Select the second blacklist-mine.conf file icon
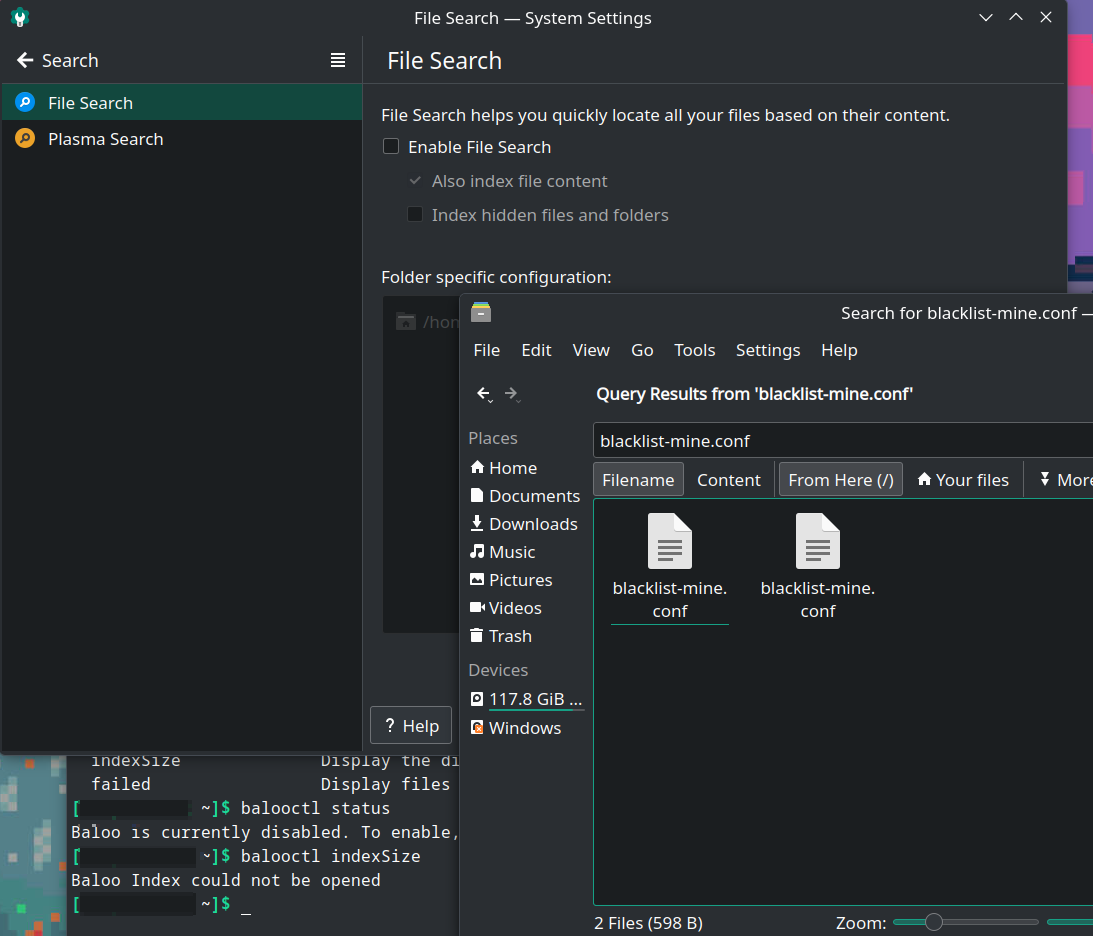 818,541
